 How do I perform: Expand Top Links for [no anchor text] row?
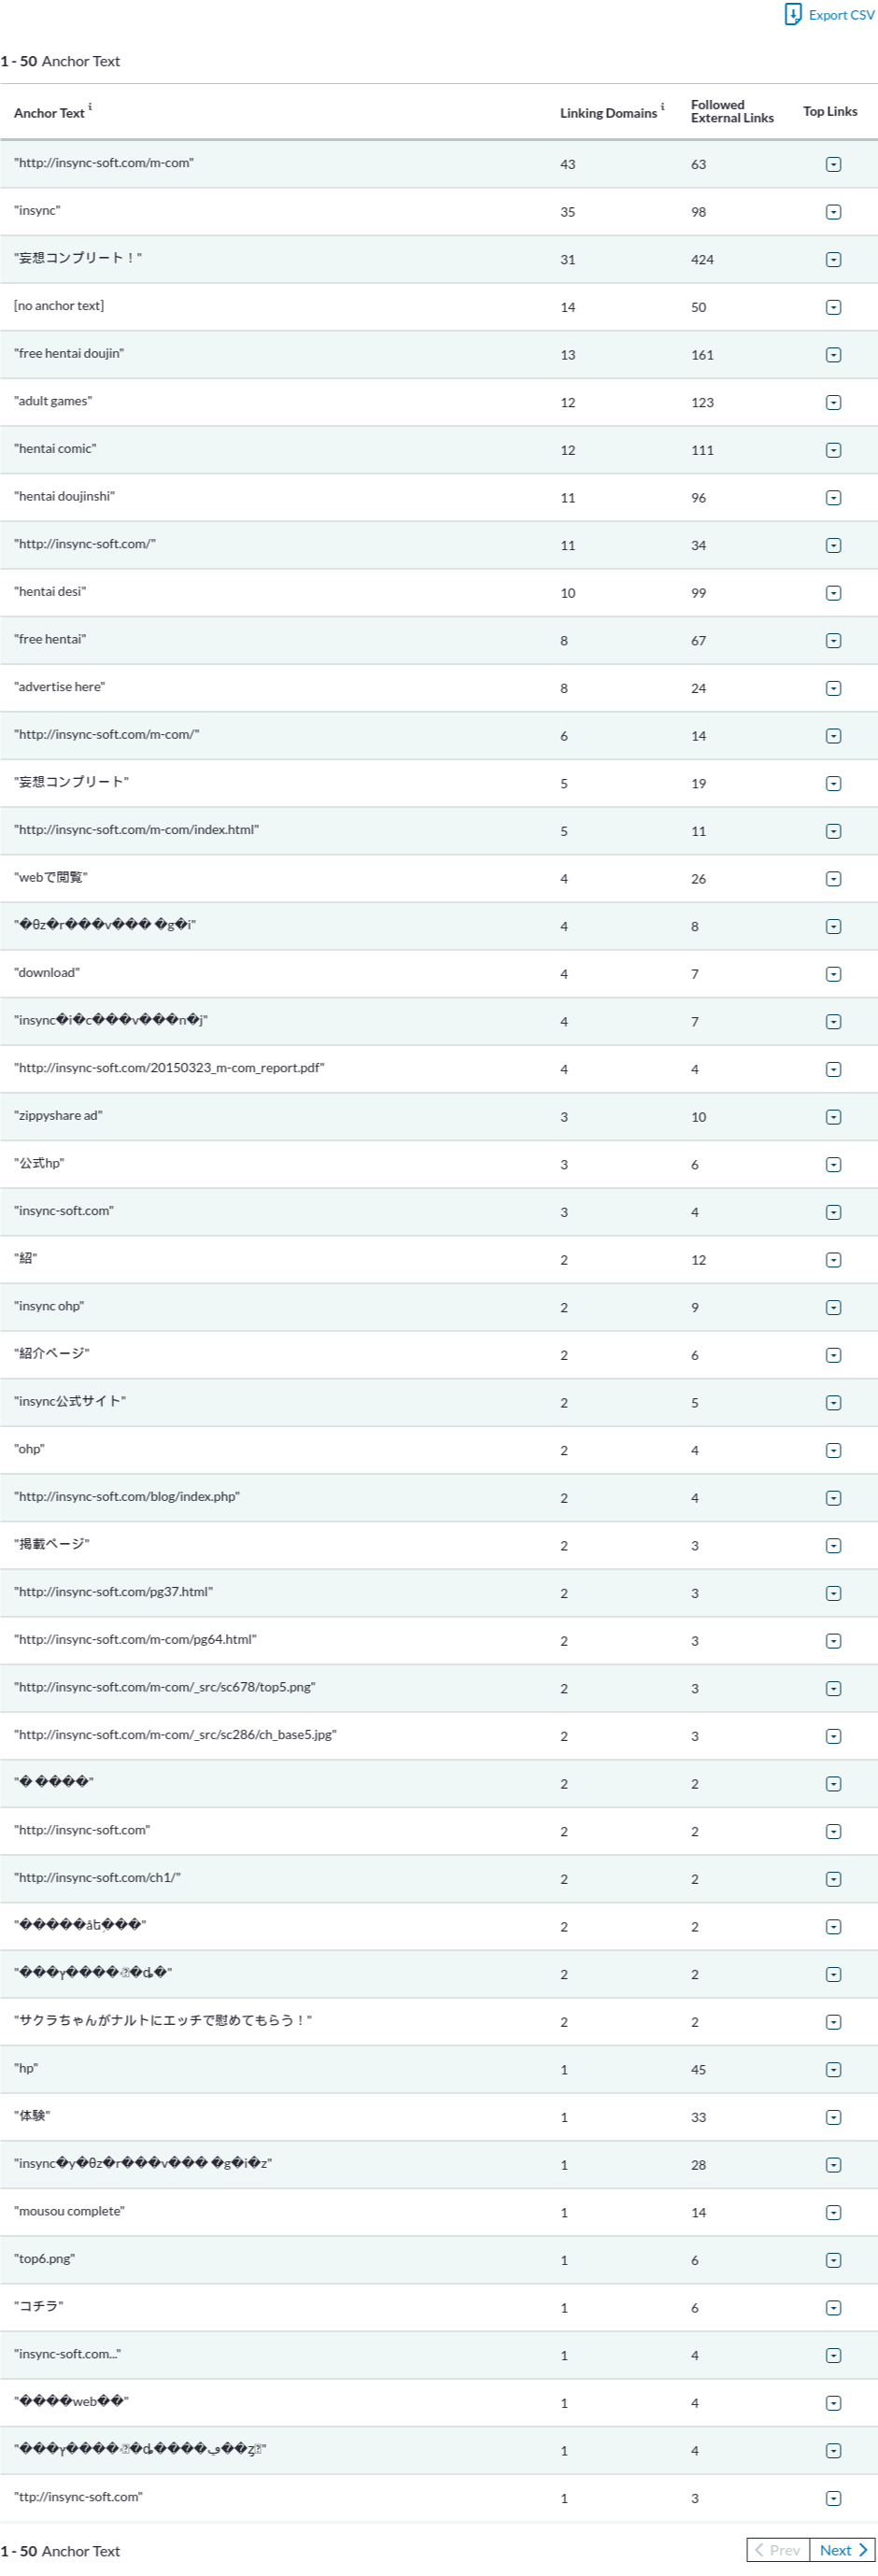[x=833, y=307]
